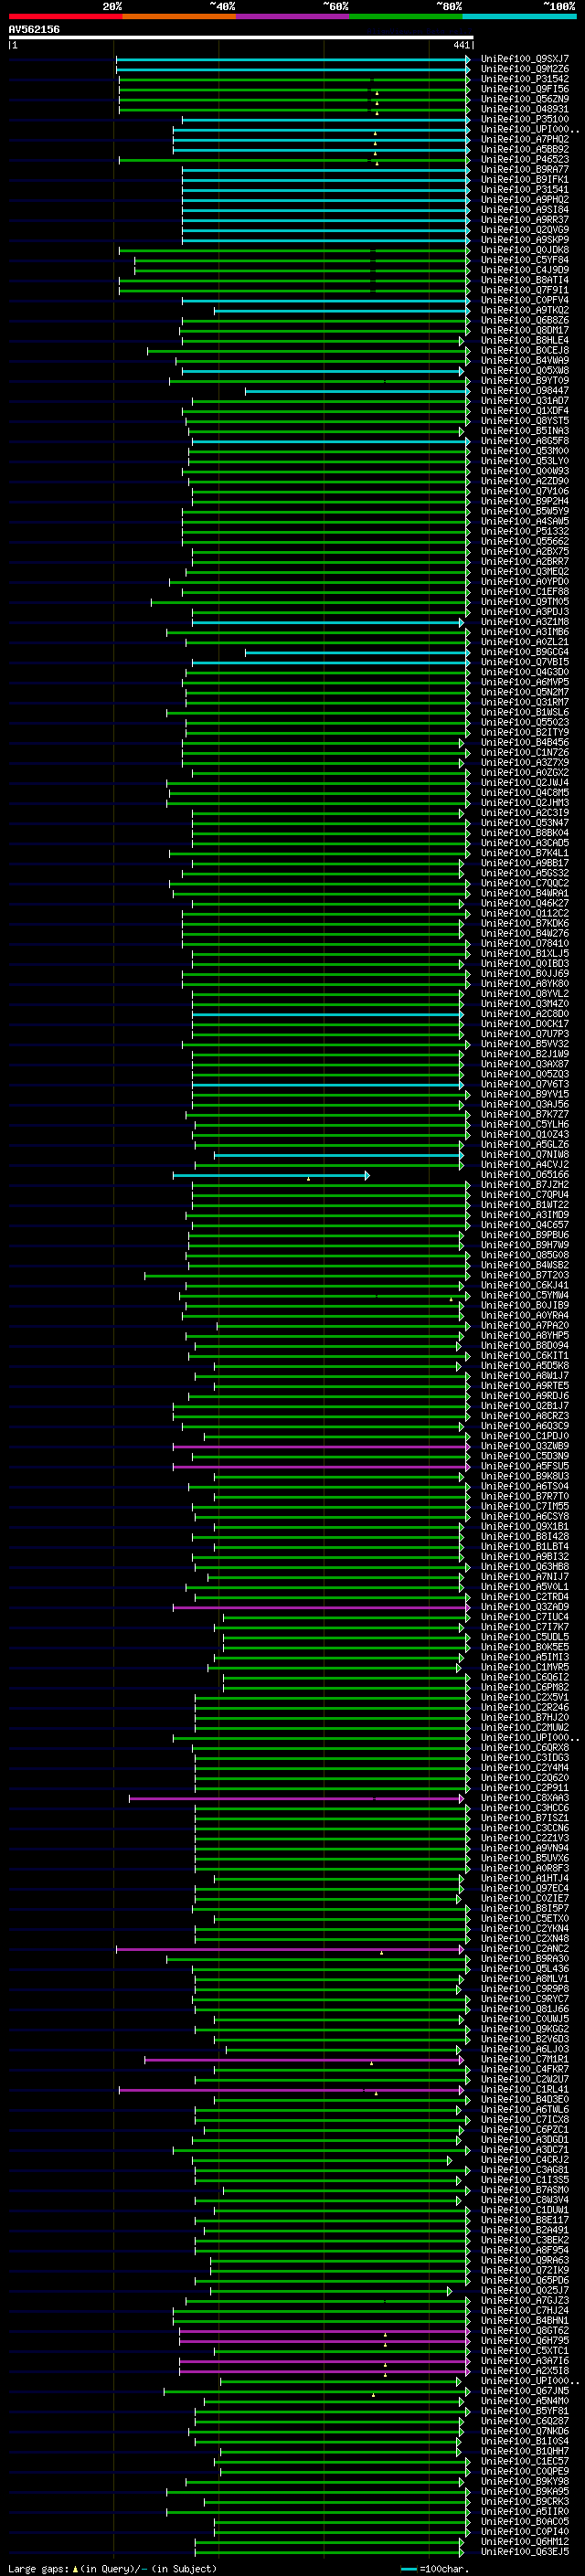Screen dimensions: 585x2576
Task: Select purple hit entry UniRef100_Q3ZAD9
Action: pyautogui.click(x=524, y=1607)
